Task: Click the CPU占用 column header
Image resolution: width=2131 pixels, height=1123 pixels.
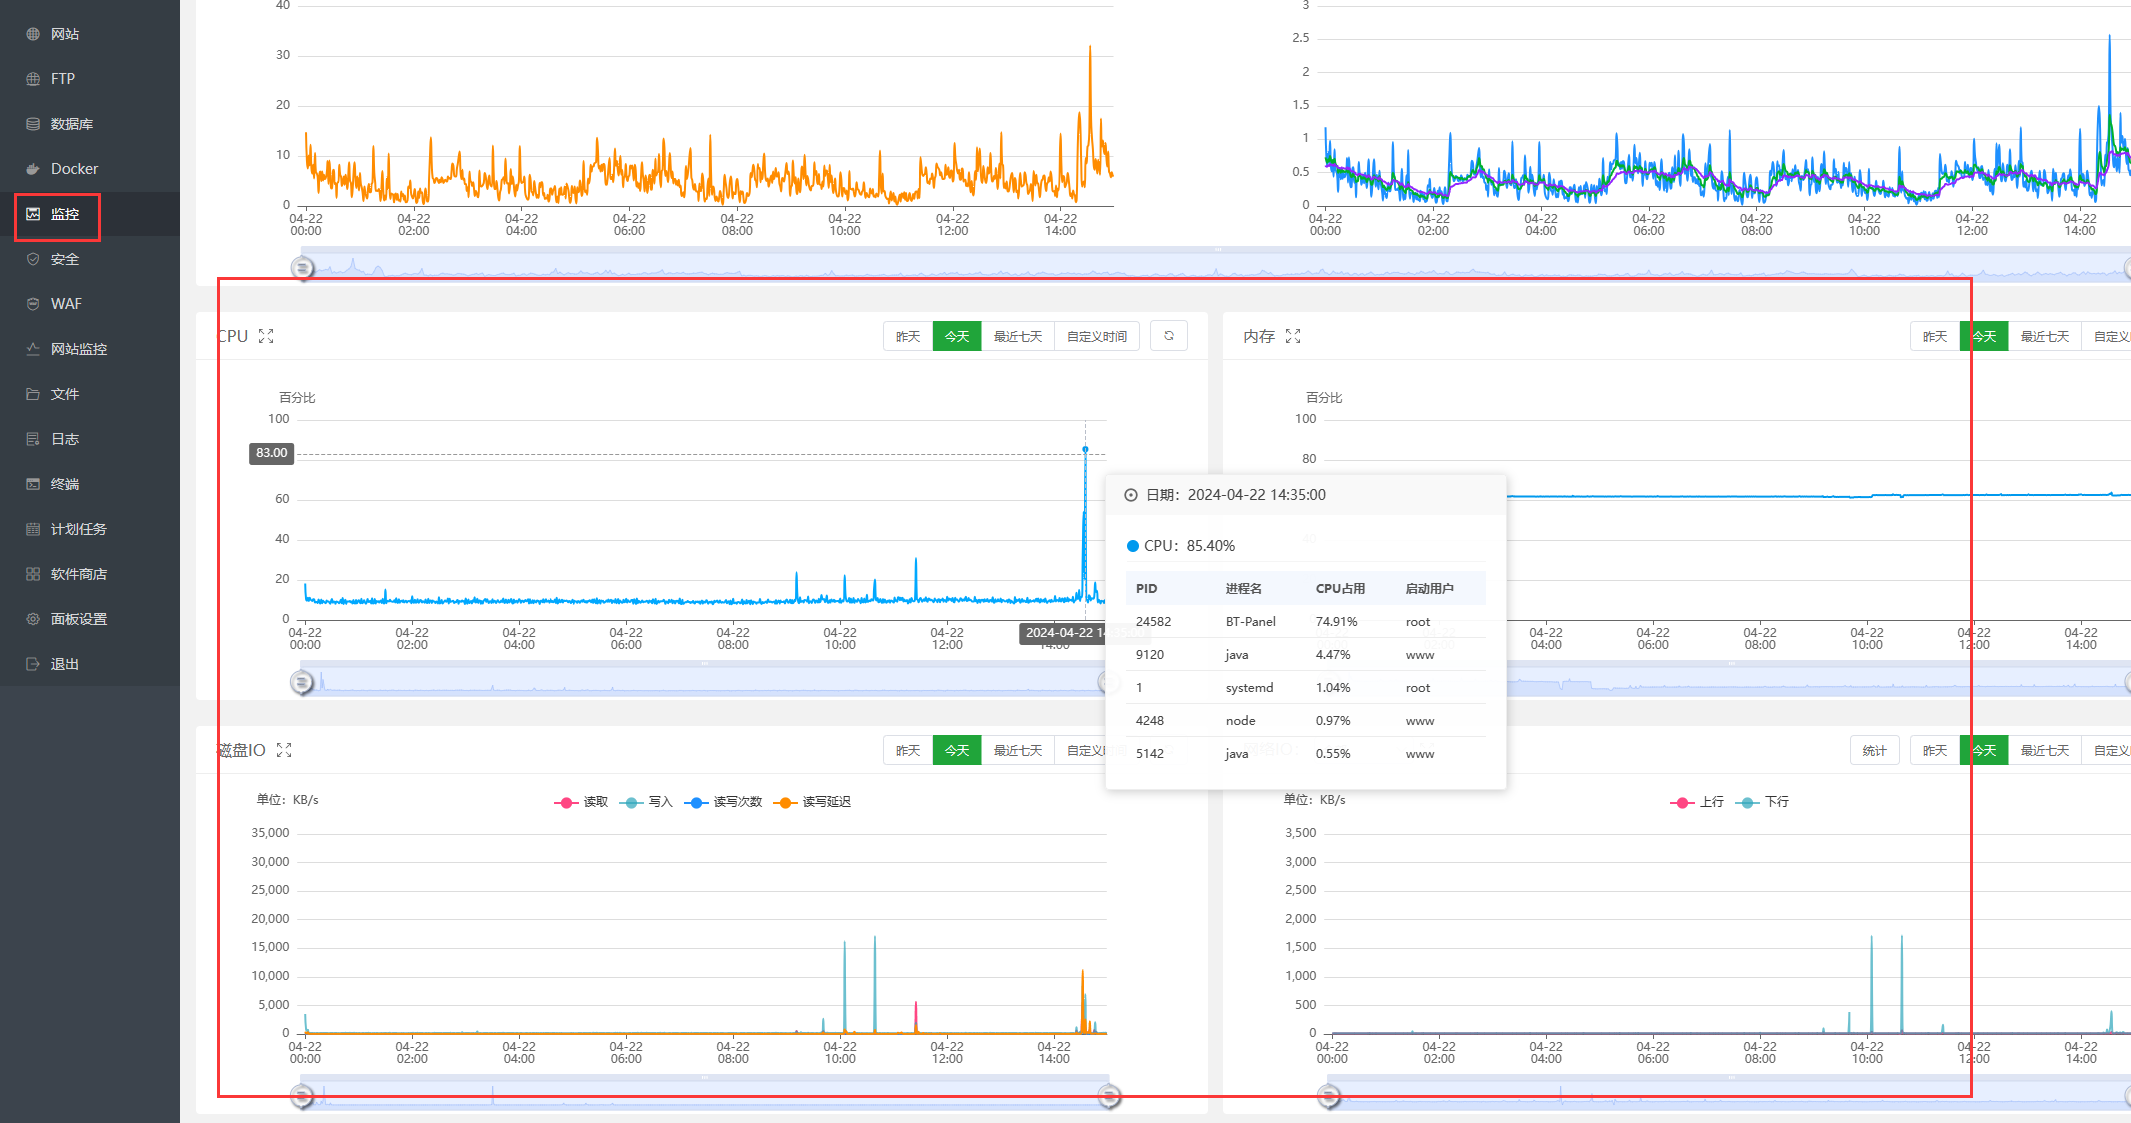Action: click(1340, 589)
